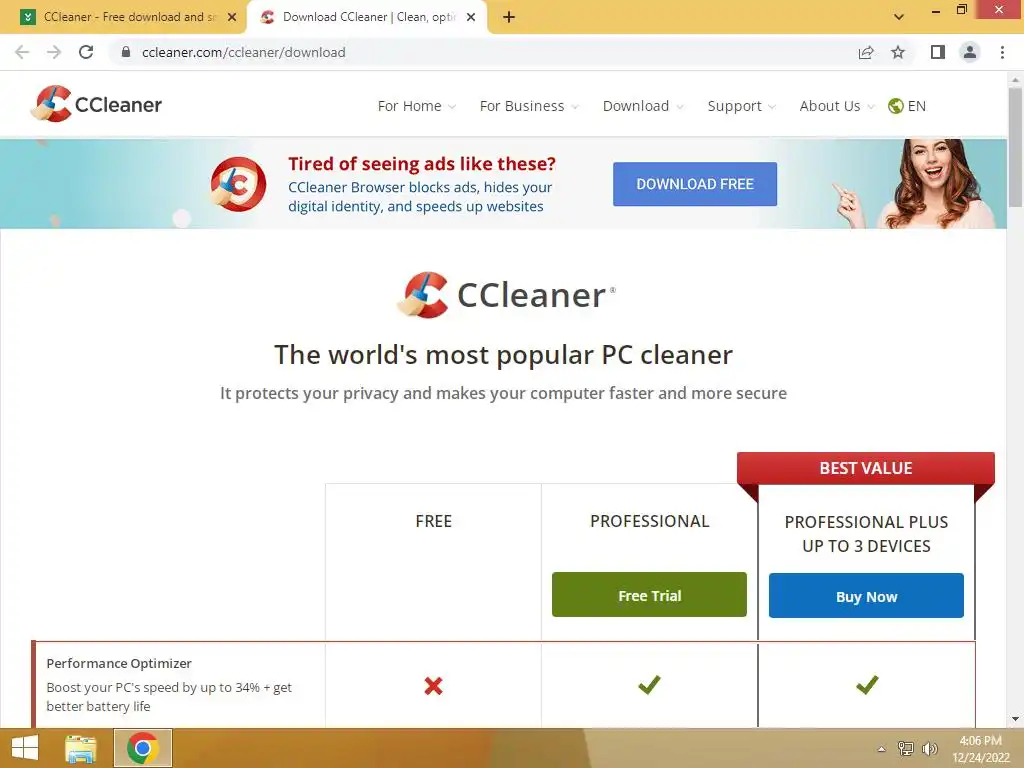Click the PROFESSIONAL column heading
The width and height of the screenshot is (1024, 768).
tap(650, 521)
